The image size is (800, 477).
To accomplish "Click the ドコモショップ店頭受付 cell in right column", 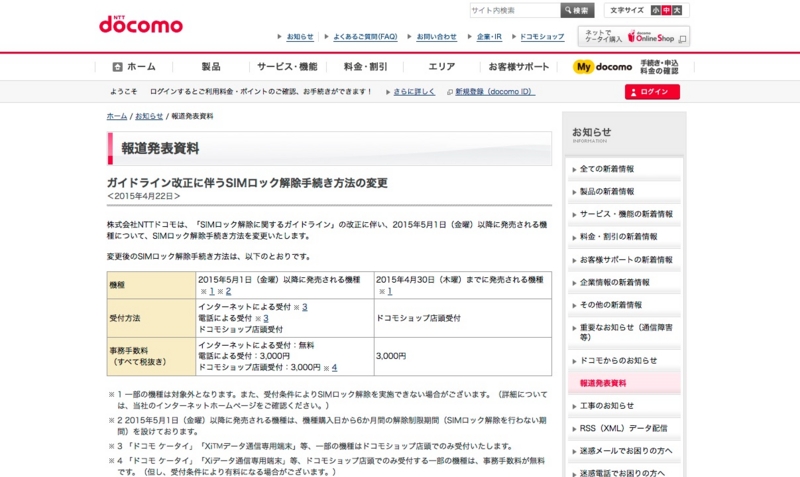I will (x=462, y=318).
